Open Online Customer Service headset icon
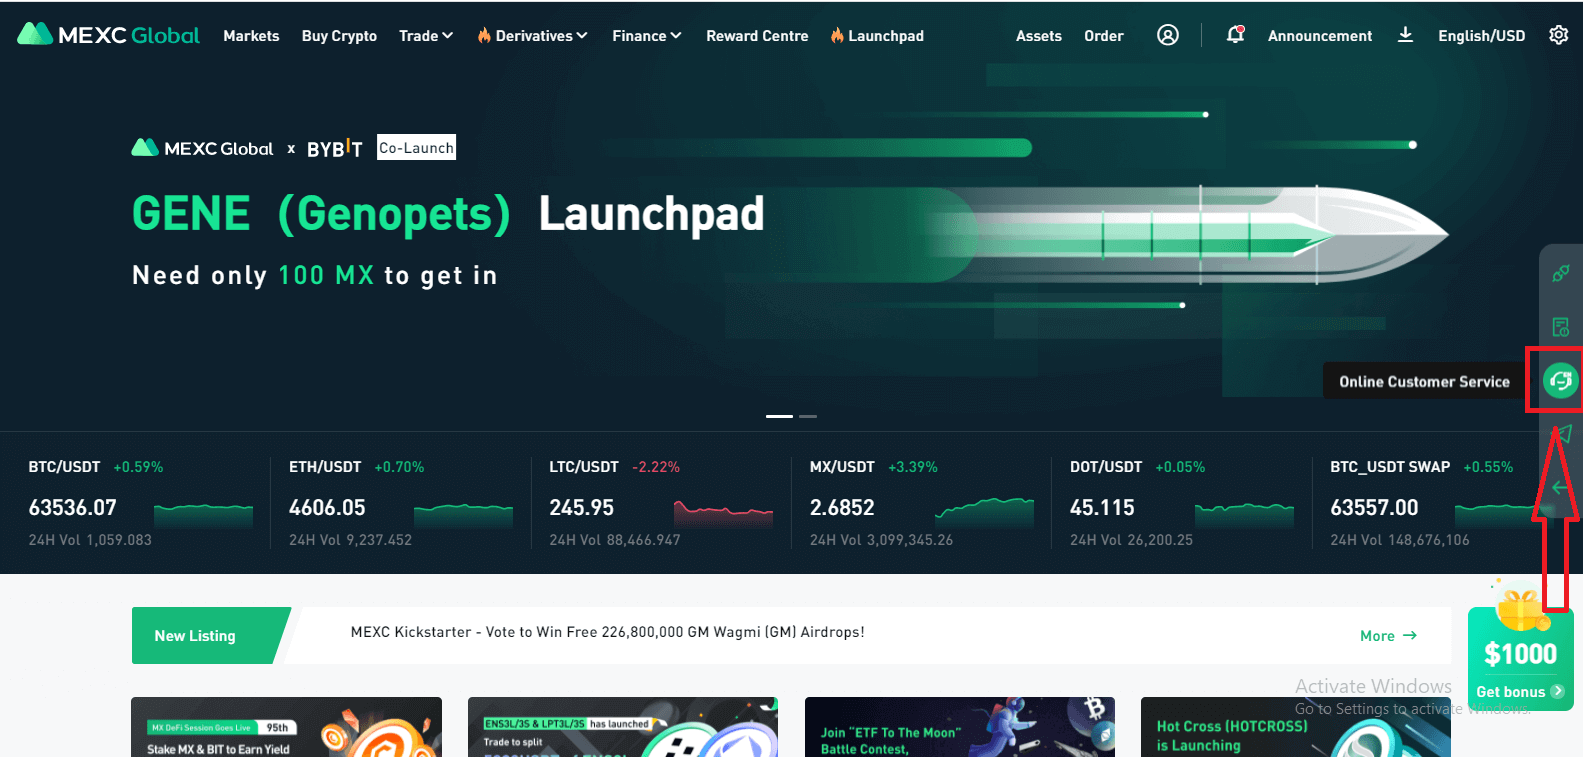 1560,380
